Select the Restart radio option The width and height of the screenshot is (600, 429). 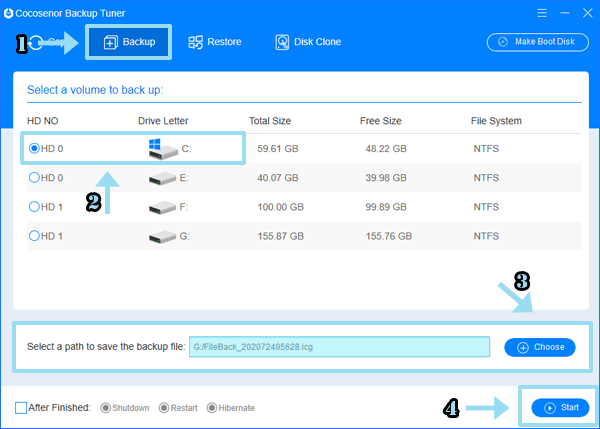coord(164,408)
